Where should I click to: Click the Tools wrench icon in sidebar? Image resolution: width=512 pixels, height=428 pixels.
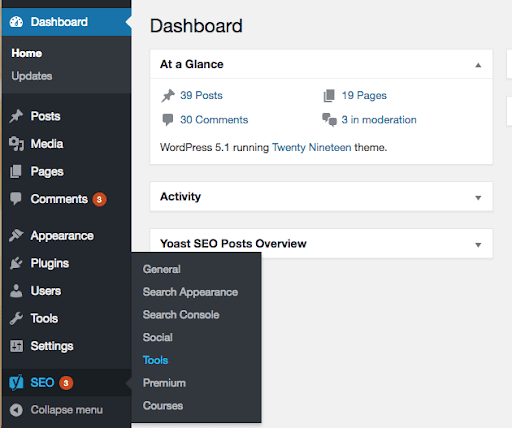16,318
